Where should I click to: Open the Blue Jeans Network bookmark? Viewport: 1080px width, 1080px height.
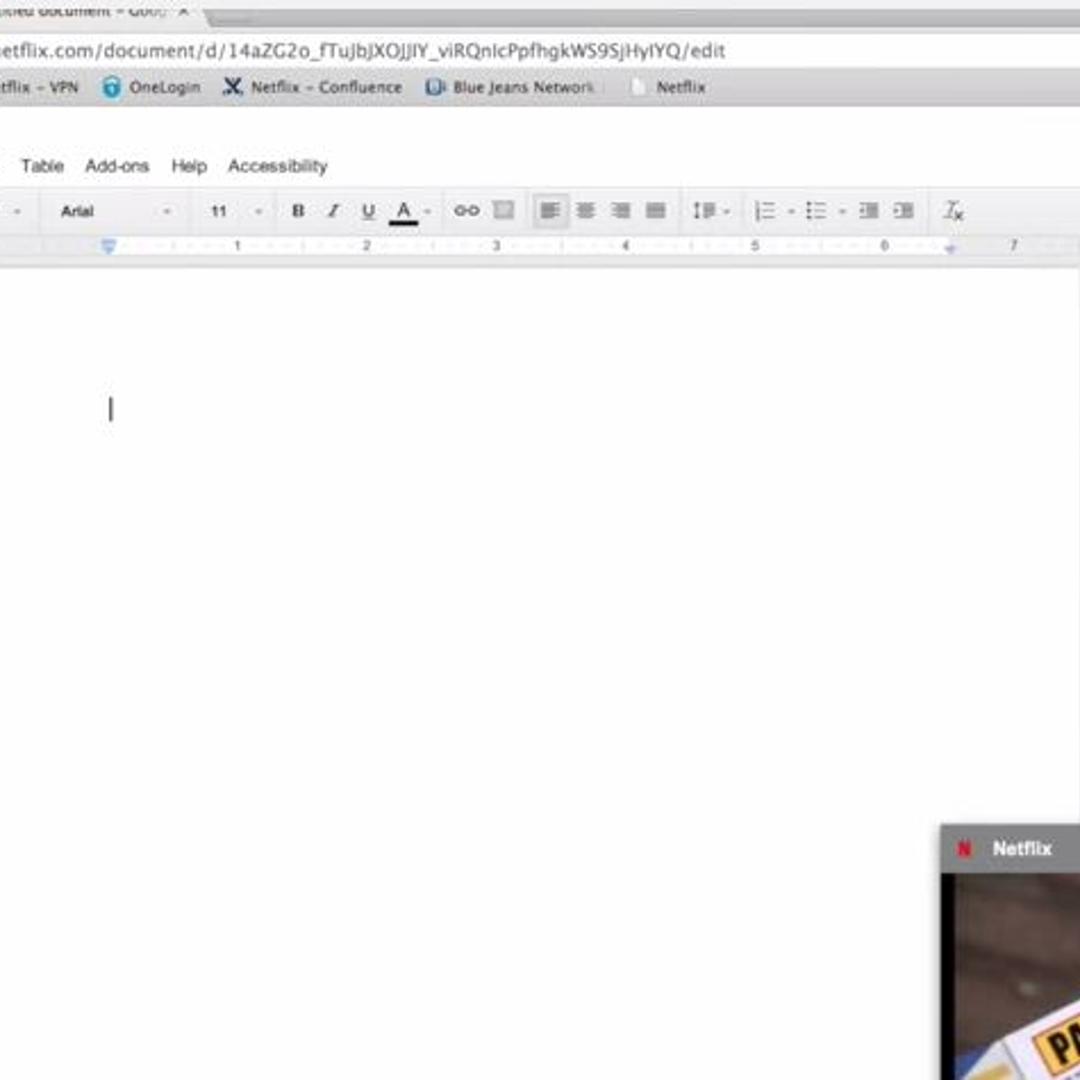pos(510,87)
